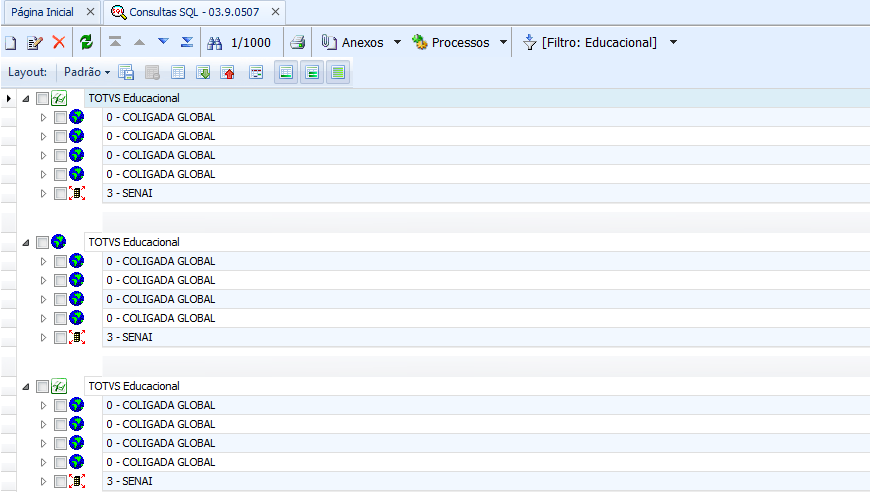Screen dimensions: 870x492
Task: Expand first COLIGADA GLOBAL row of first group
Action: (x=43, y=118)
